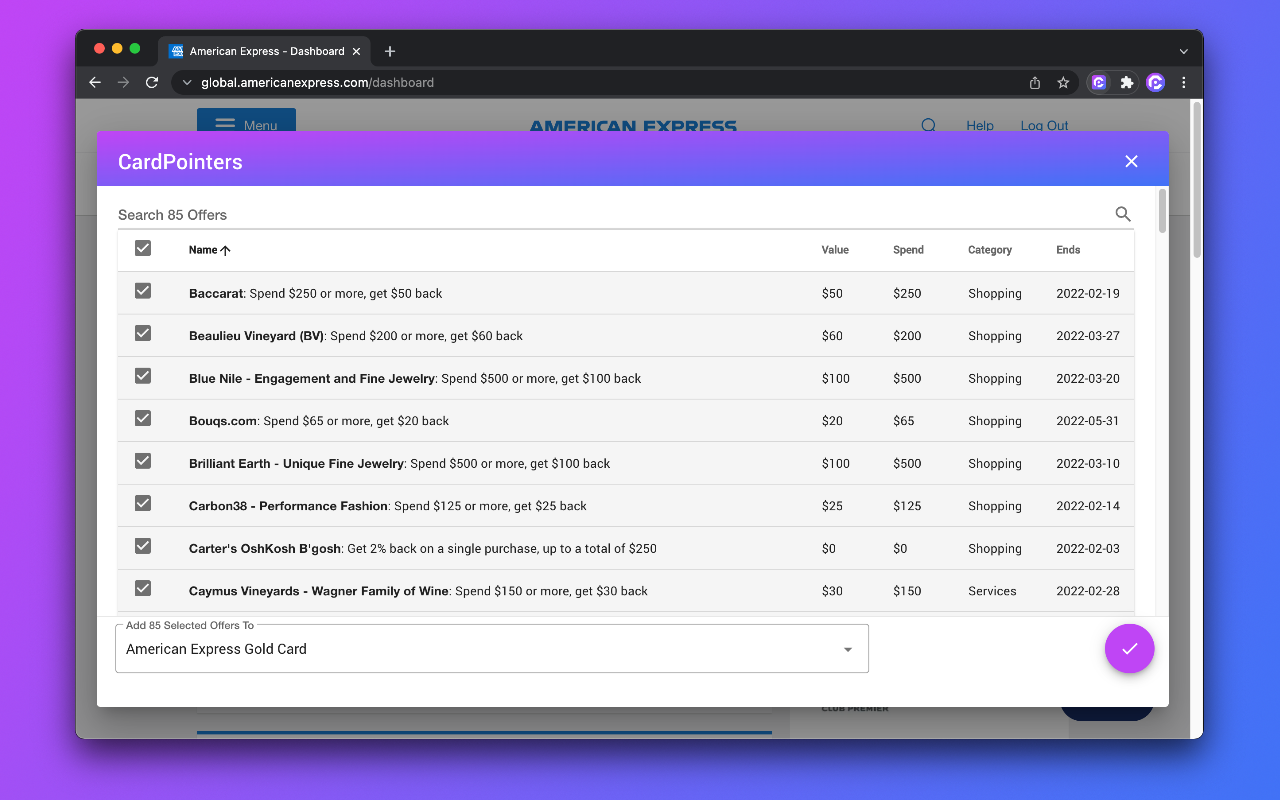Screen dimensions: 1280x800
Task: Click the Brilliant Earth offer description
Action: click(x=400, y=464)
